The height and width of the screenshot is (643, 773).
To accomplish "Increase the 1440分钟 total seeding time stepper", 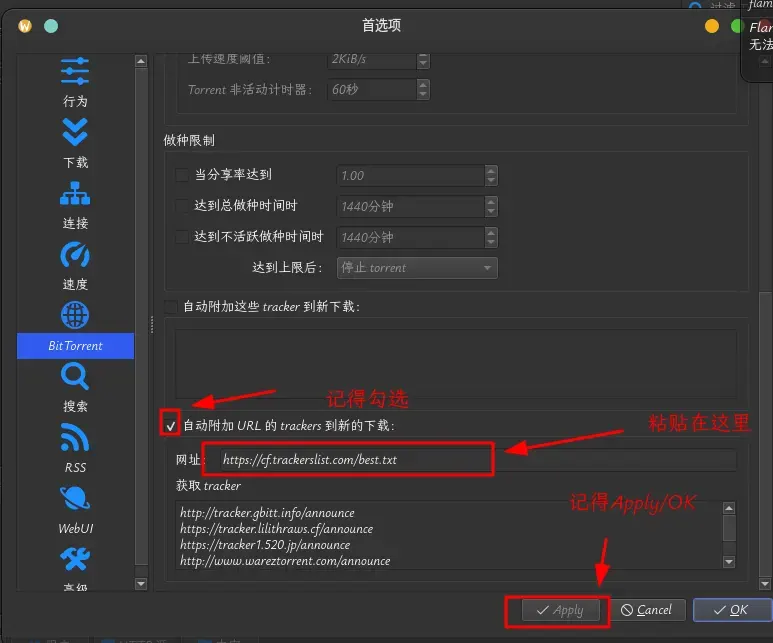I will click(x=491, y=202).
